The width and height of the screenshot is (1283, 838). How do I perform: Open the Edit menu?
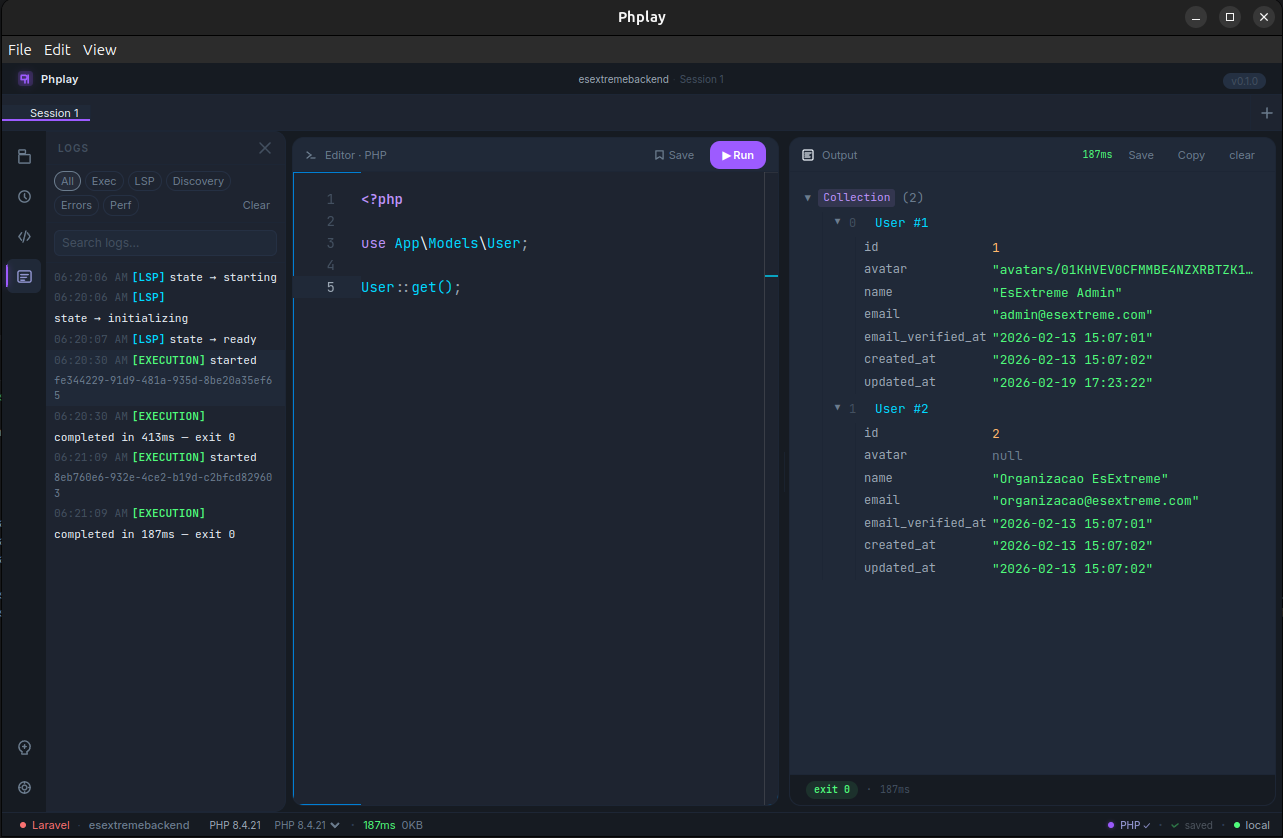point(57,50)
